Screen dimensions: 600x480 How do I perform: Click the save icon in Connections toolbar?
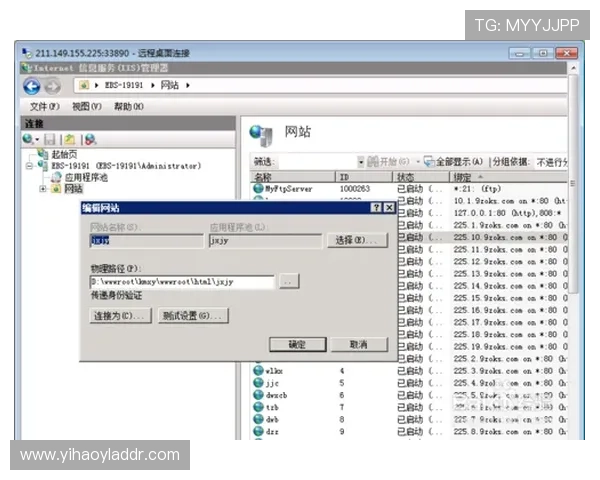point(49,139)
